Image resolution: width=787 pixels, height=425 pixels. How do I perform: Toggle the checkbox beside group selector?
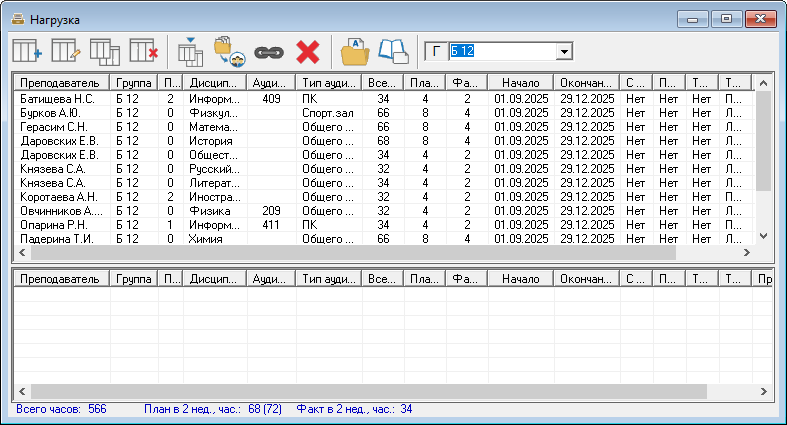[x=434, y=51]
